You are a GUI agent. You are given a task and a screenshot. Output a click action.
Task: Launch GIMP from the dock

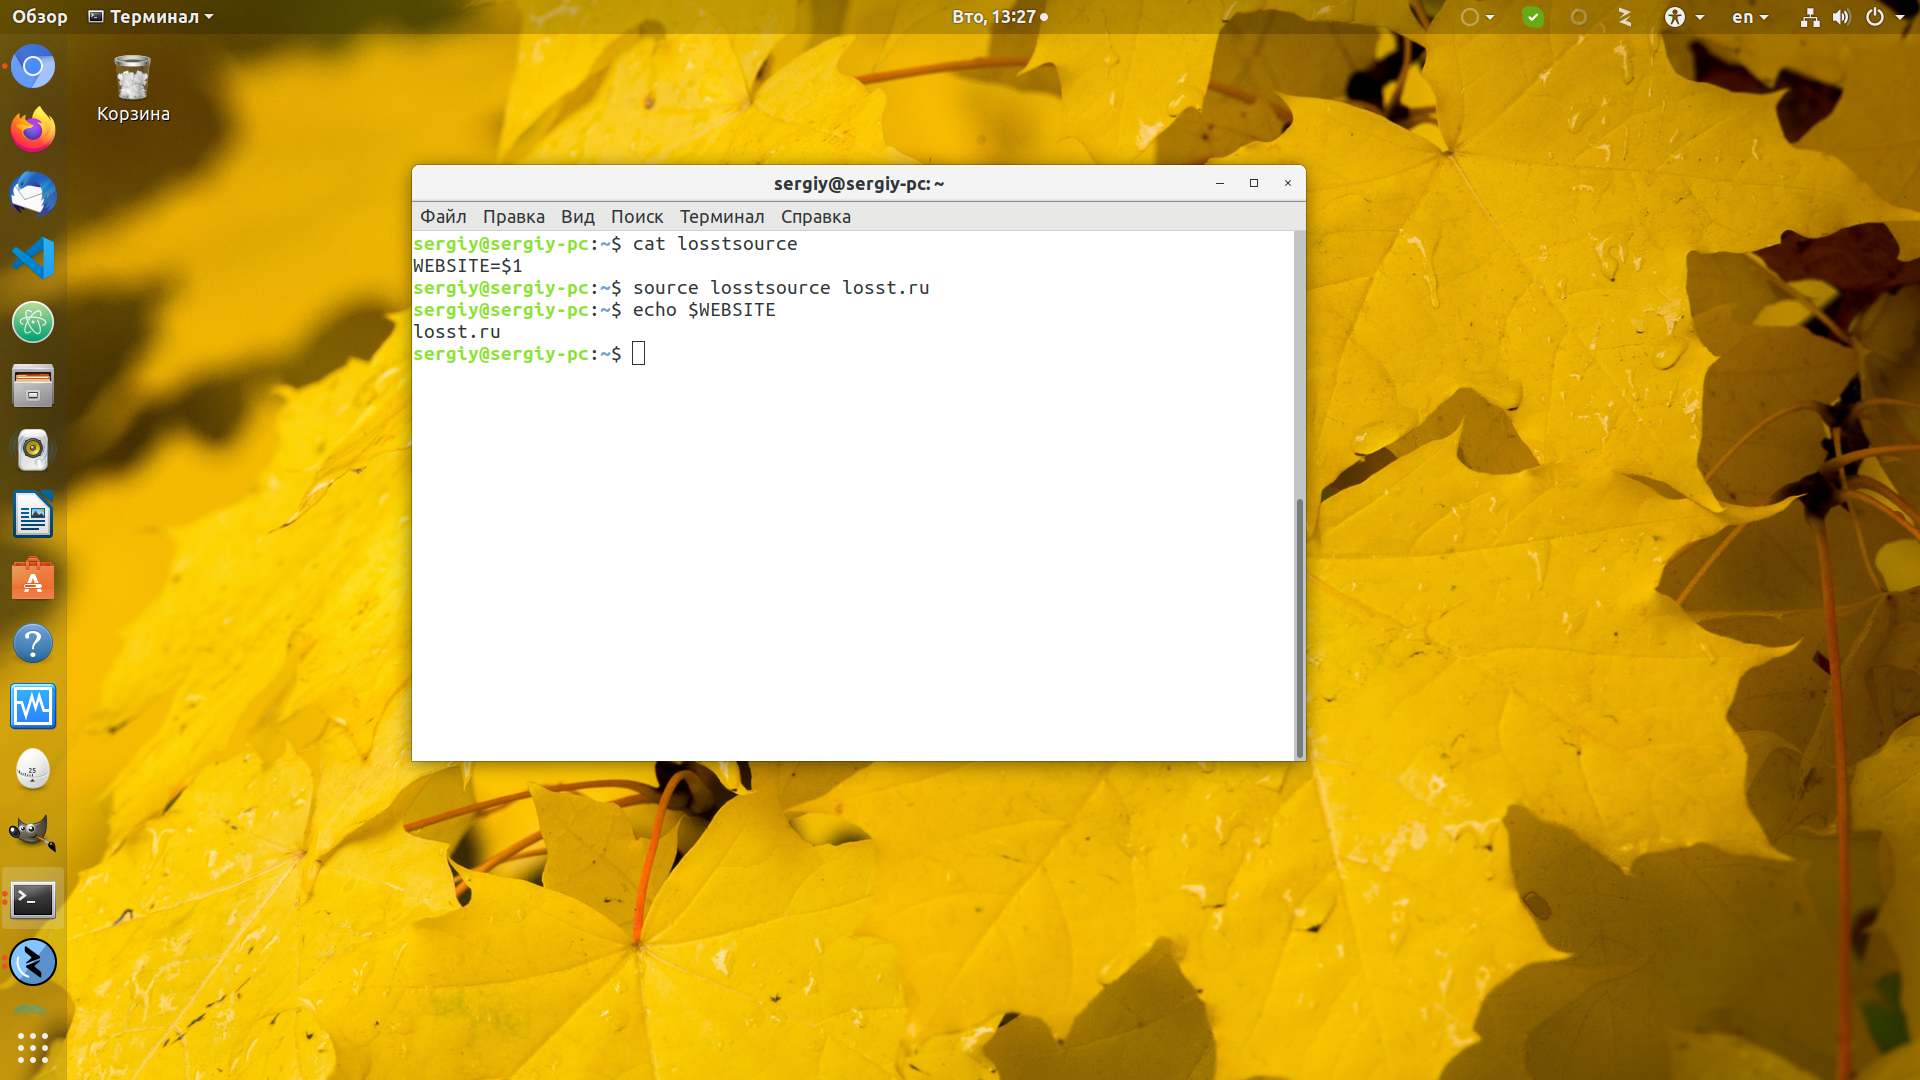(x=33, y=834)
